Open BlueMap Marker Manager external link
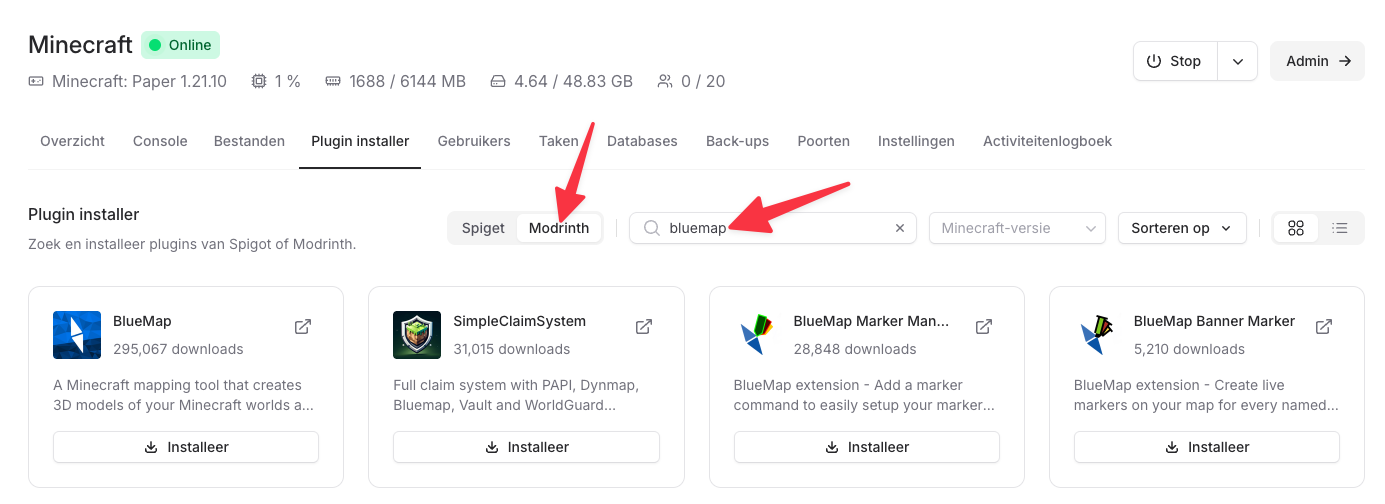Screen dimensions: 1385x504 pos(984,326)
